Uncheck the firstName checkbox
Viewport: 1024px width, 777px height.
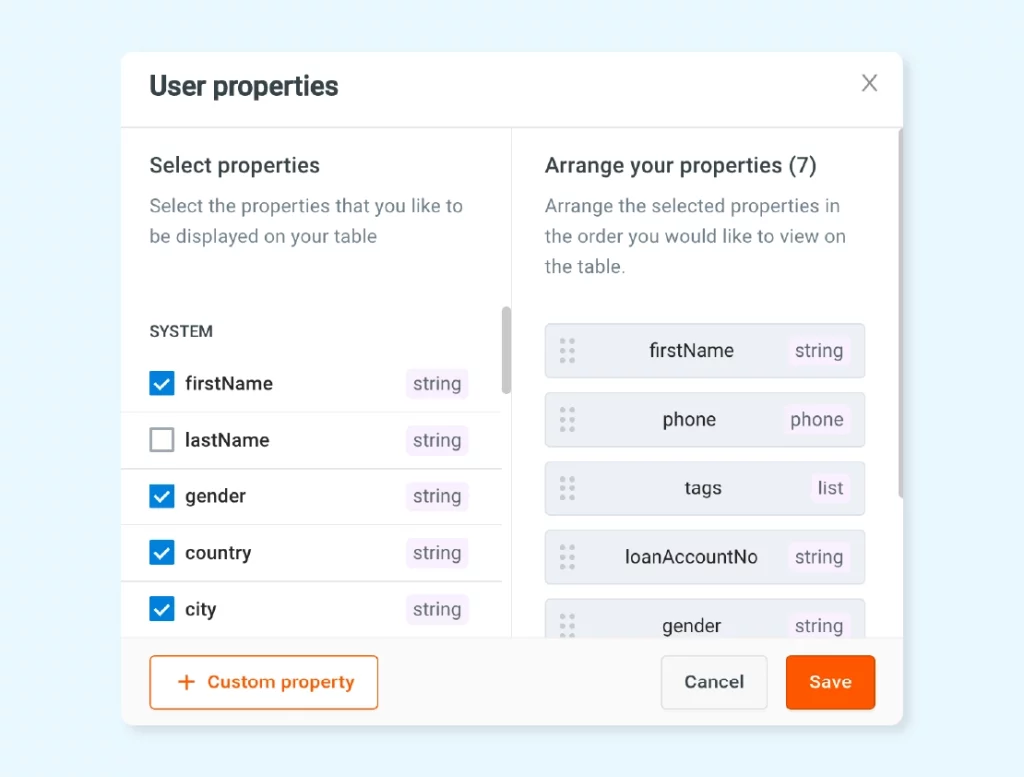tap(162, 383)
